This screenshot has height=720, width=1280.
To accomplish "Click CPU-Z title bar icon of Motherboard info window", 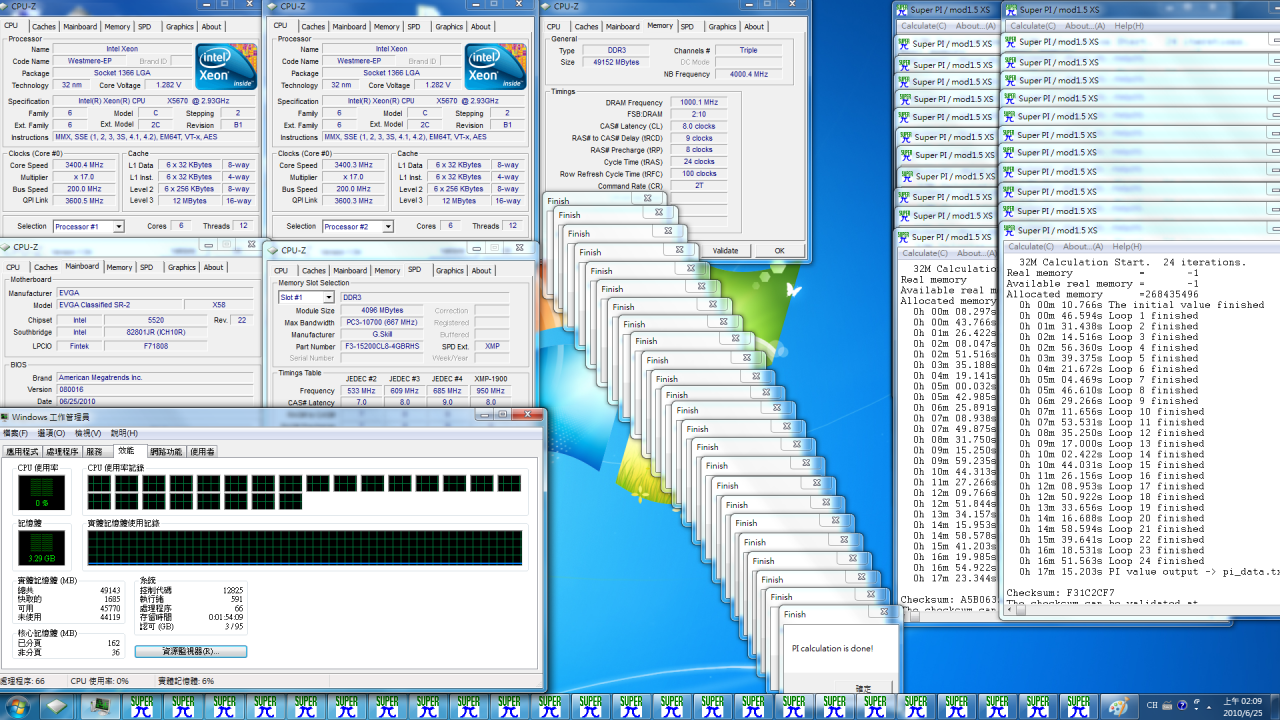I will [x=7, y=246].
